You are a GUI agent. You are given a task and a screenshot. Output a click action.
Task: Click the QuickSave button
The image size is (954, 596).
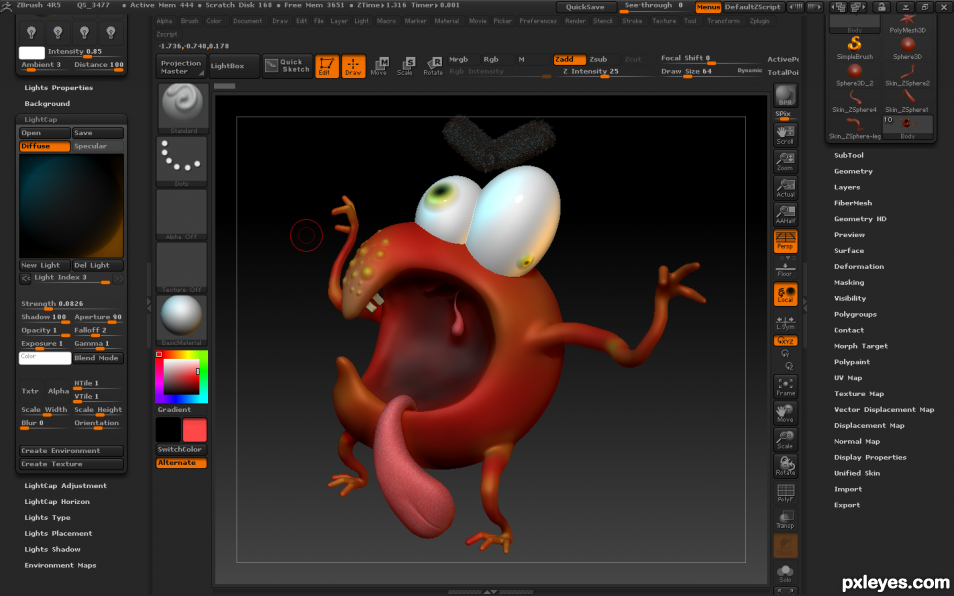coord(585,7)
